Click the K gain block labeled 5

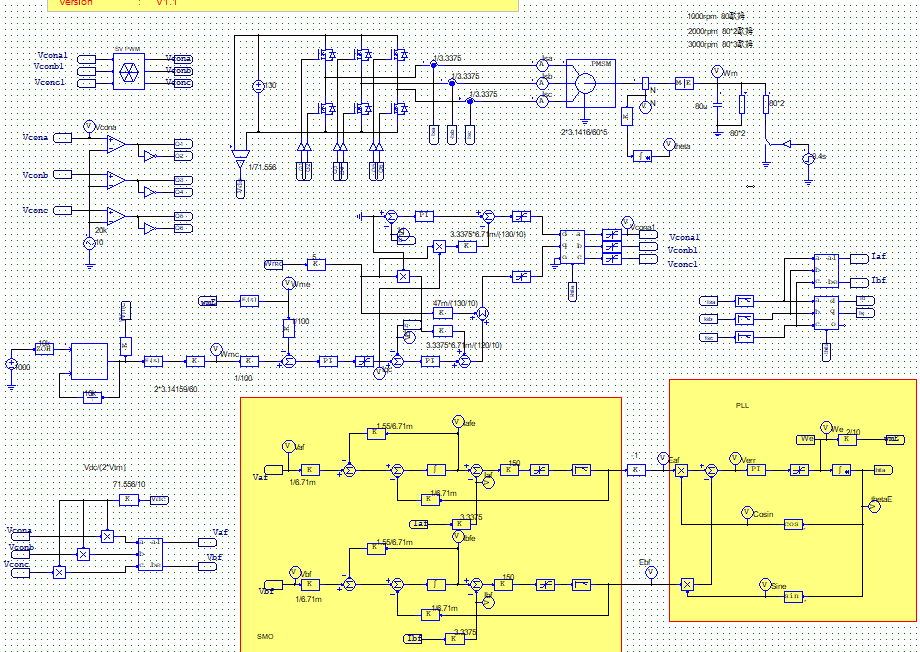(316, 265)
